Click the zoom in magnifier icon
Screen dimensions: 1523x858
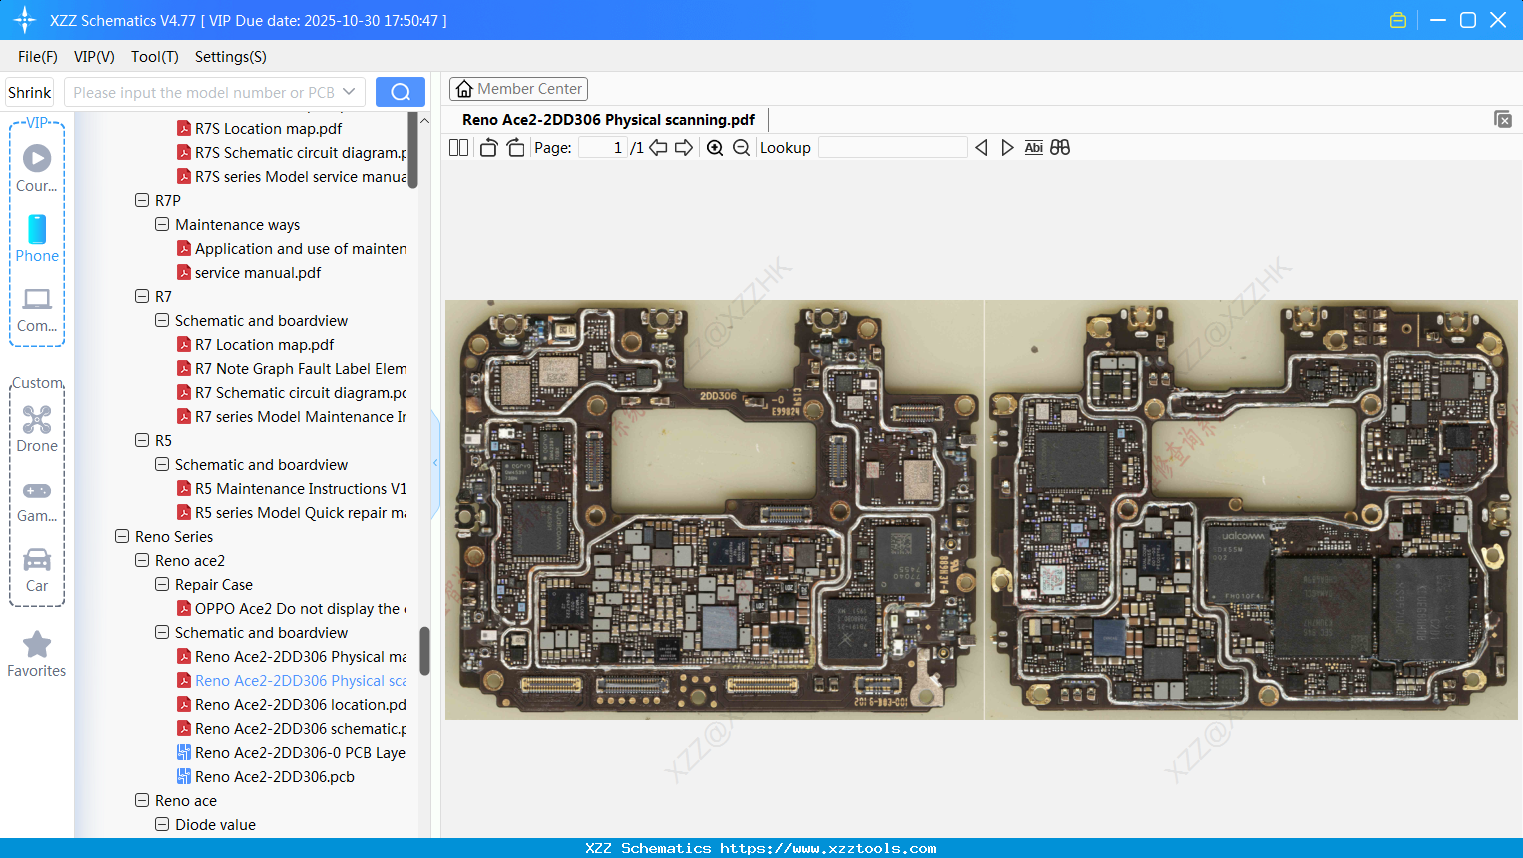click(715, 148)
